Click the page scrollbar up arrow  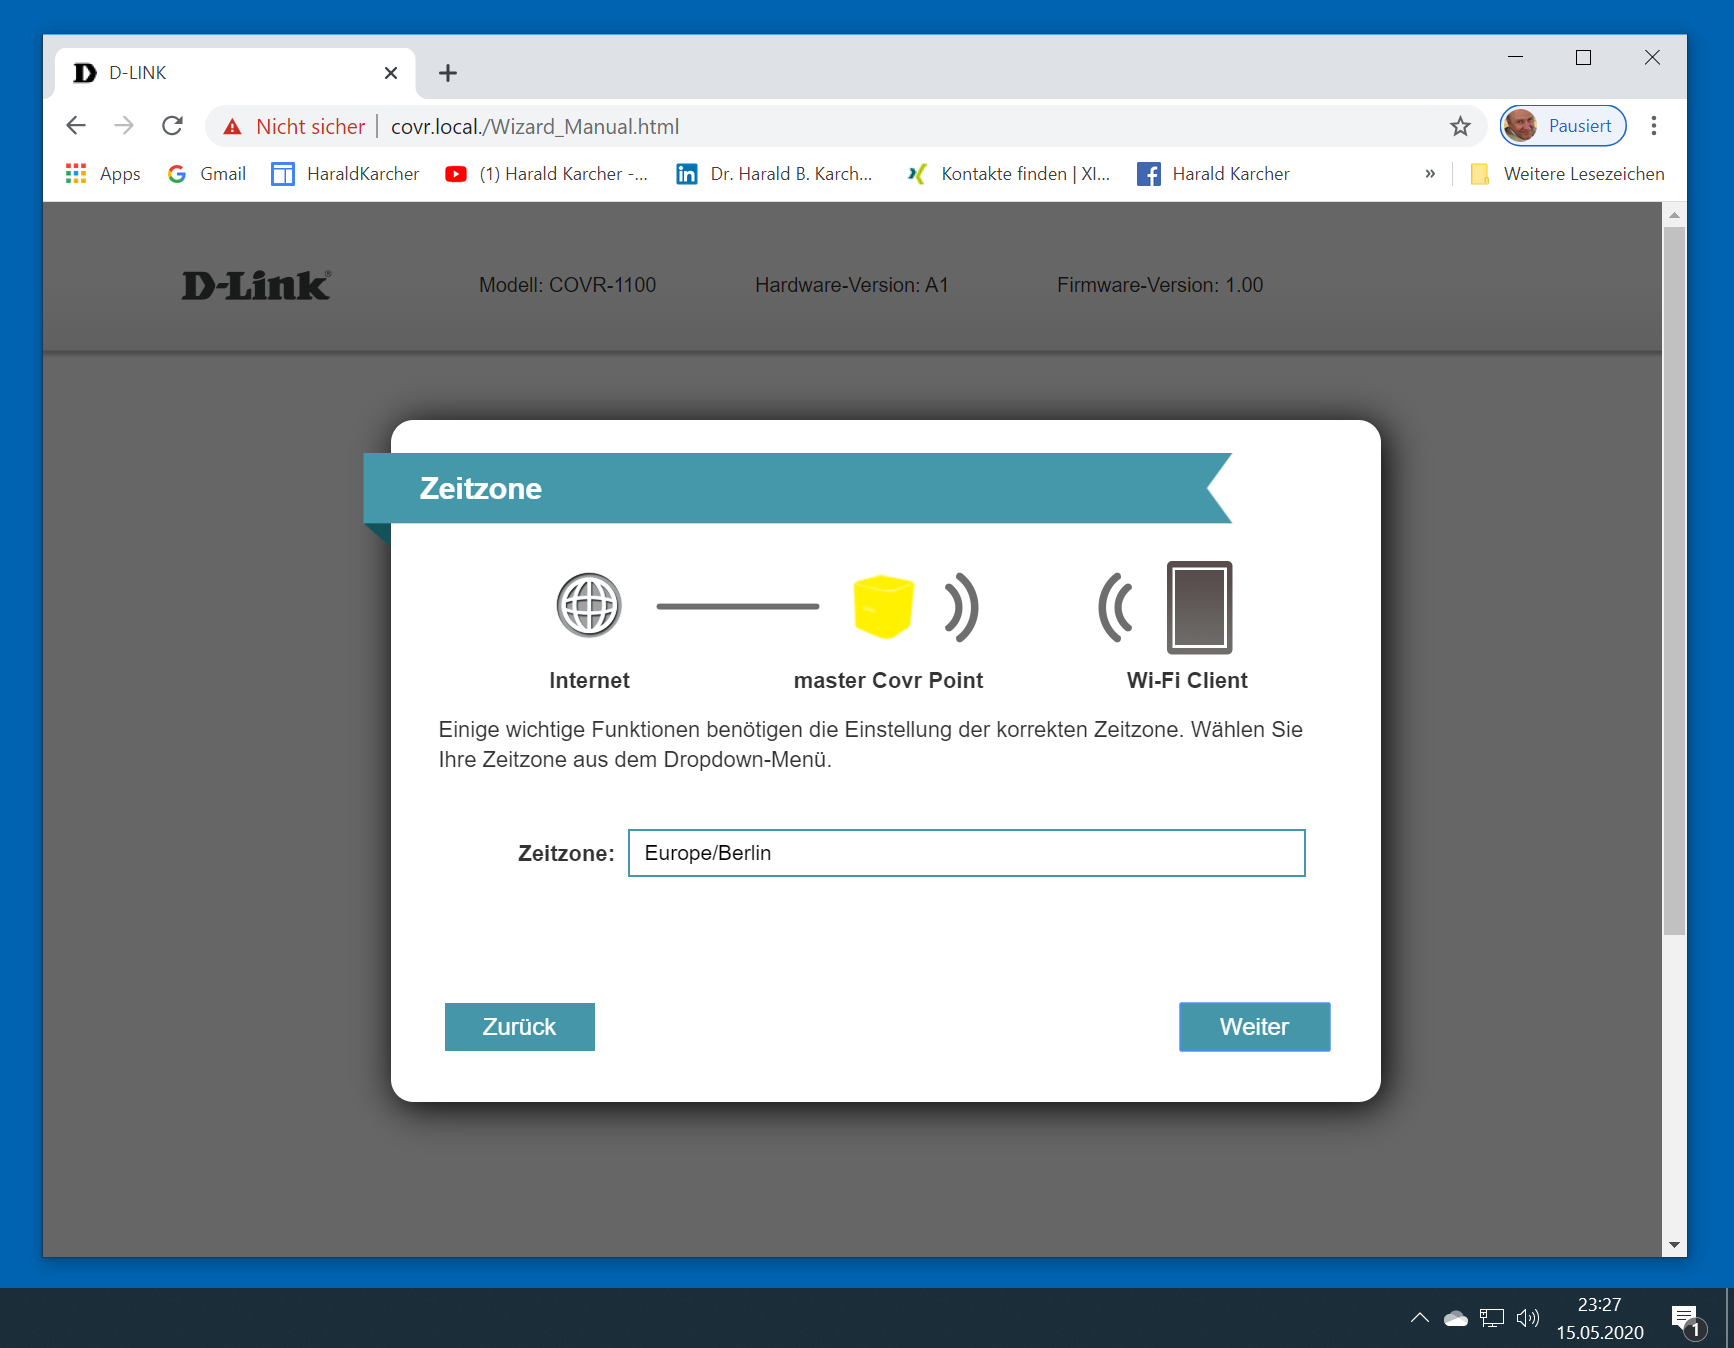1674,215
